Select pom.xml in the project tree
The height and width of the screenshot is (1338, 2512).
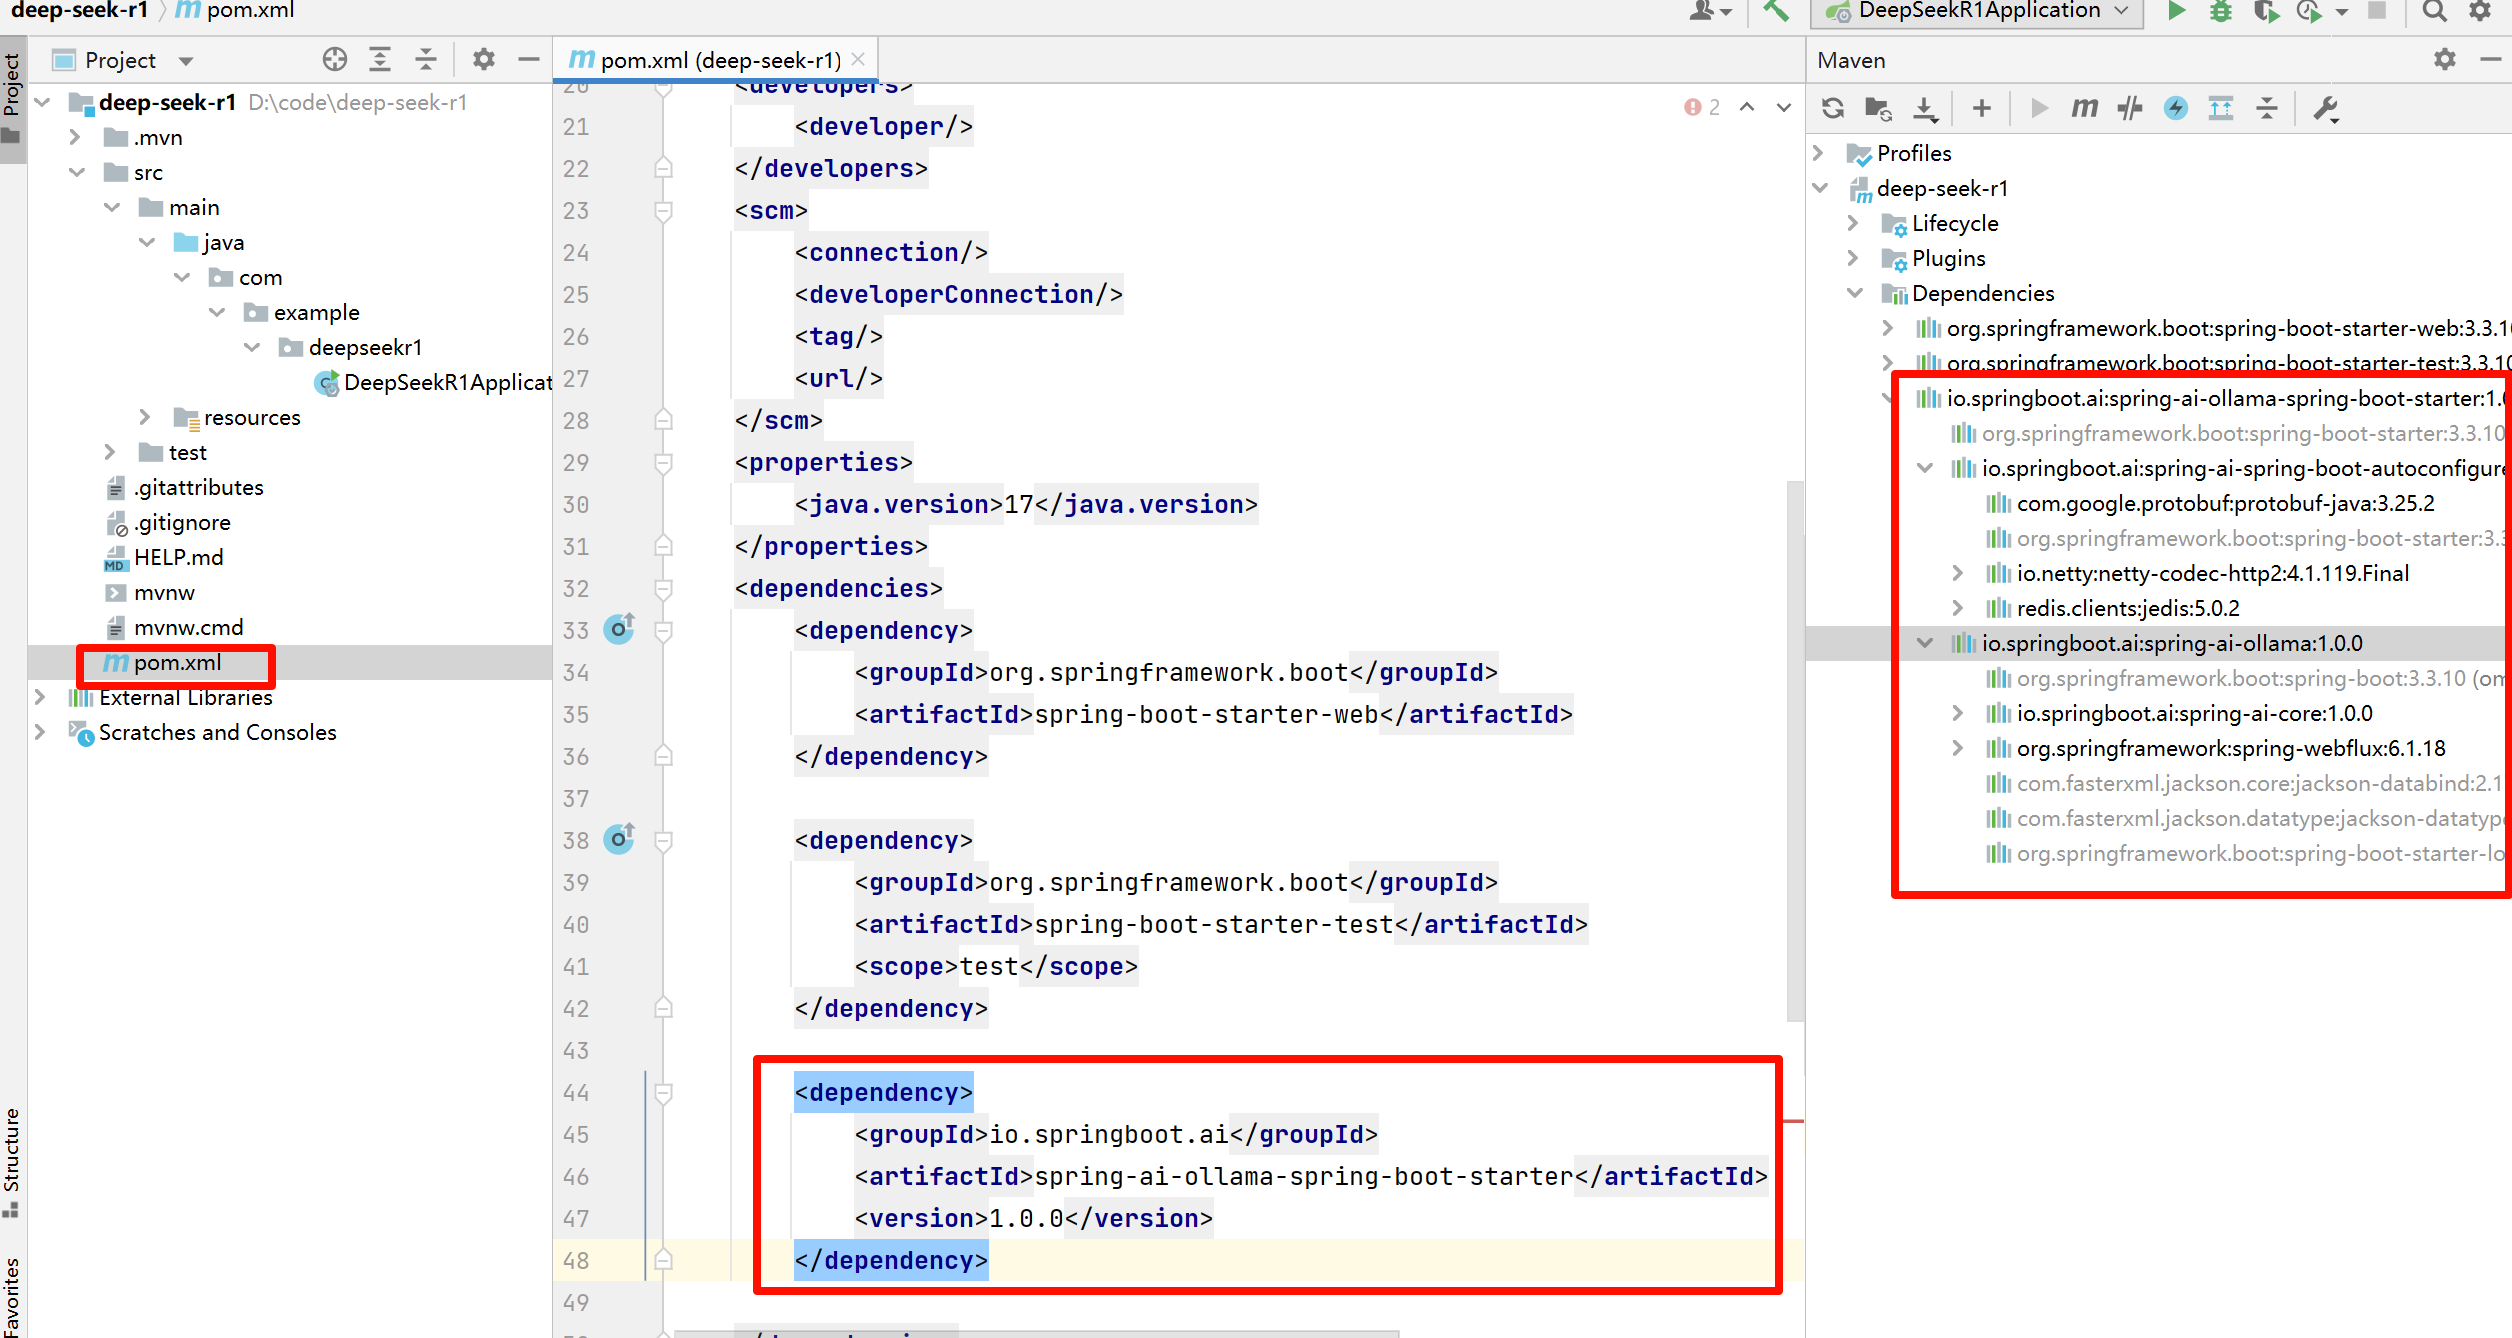[x=177, y=662]
